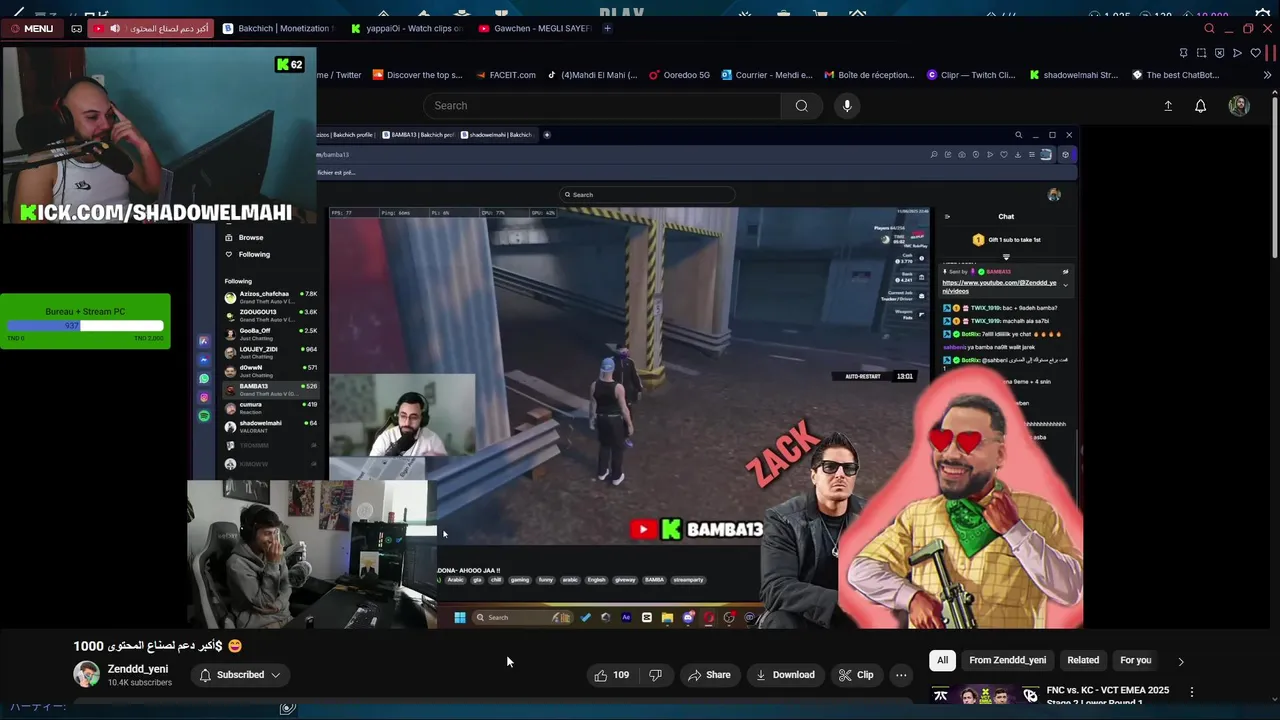Switch to the yappaiOi Watch clips tab
The height and width of the screenshot is (720, 1280).
point(406,28)
